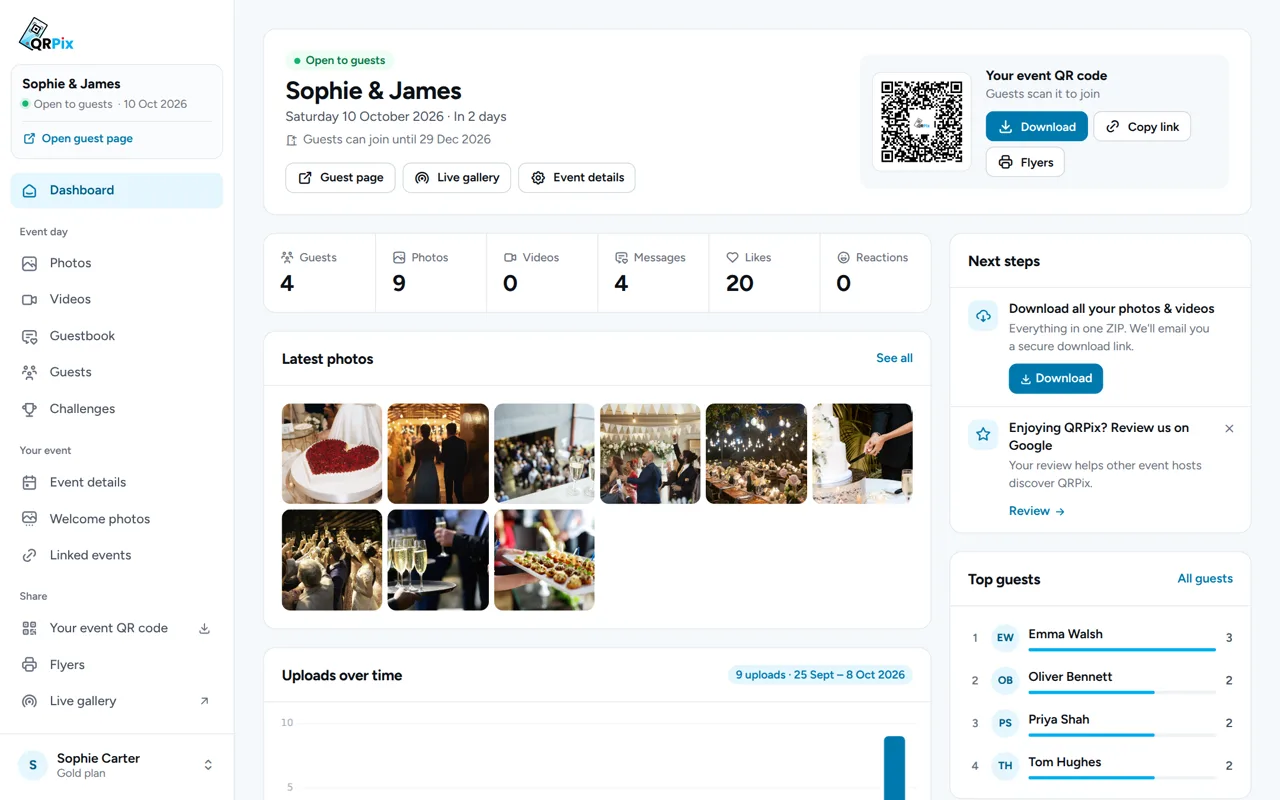Click Priya Shah's PS avatar
The width and height of the screenshot is (1280, 800).
(x=1005, y=723)
